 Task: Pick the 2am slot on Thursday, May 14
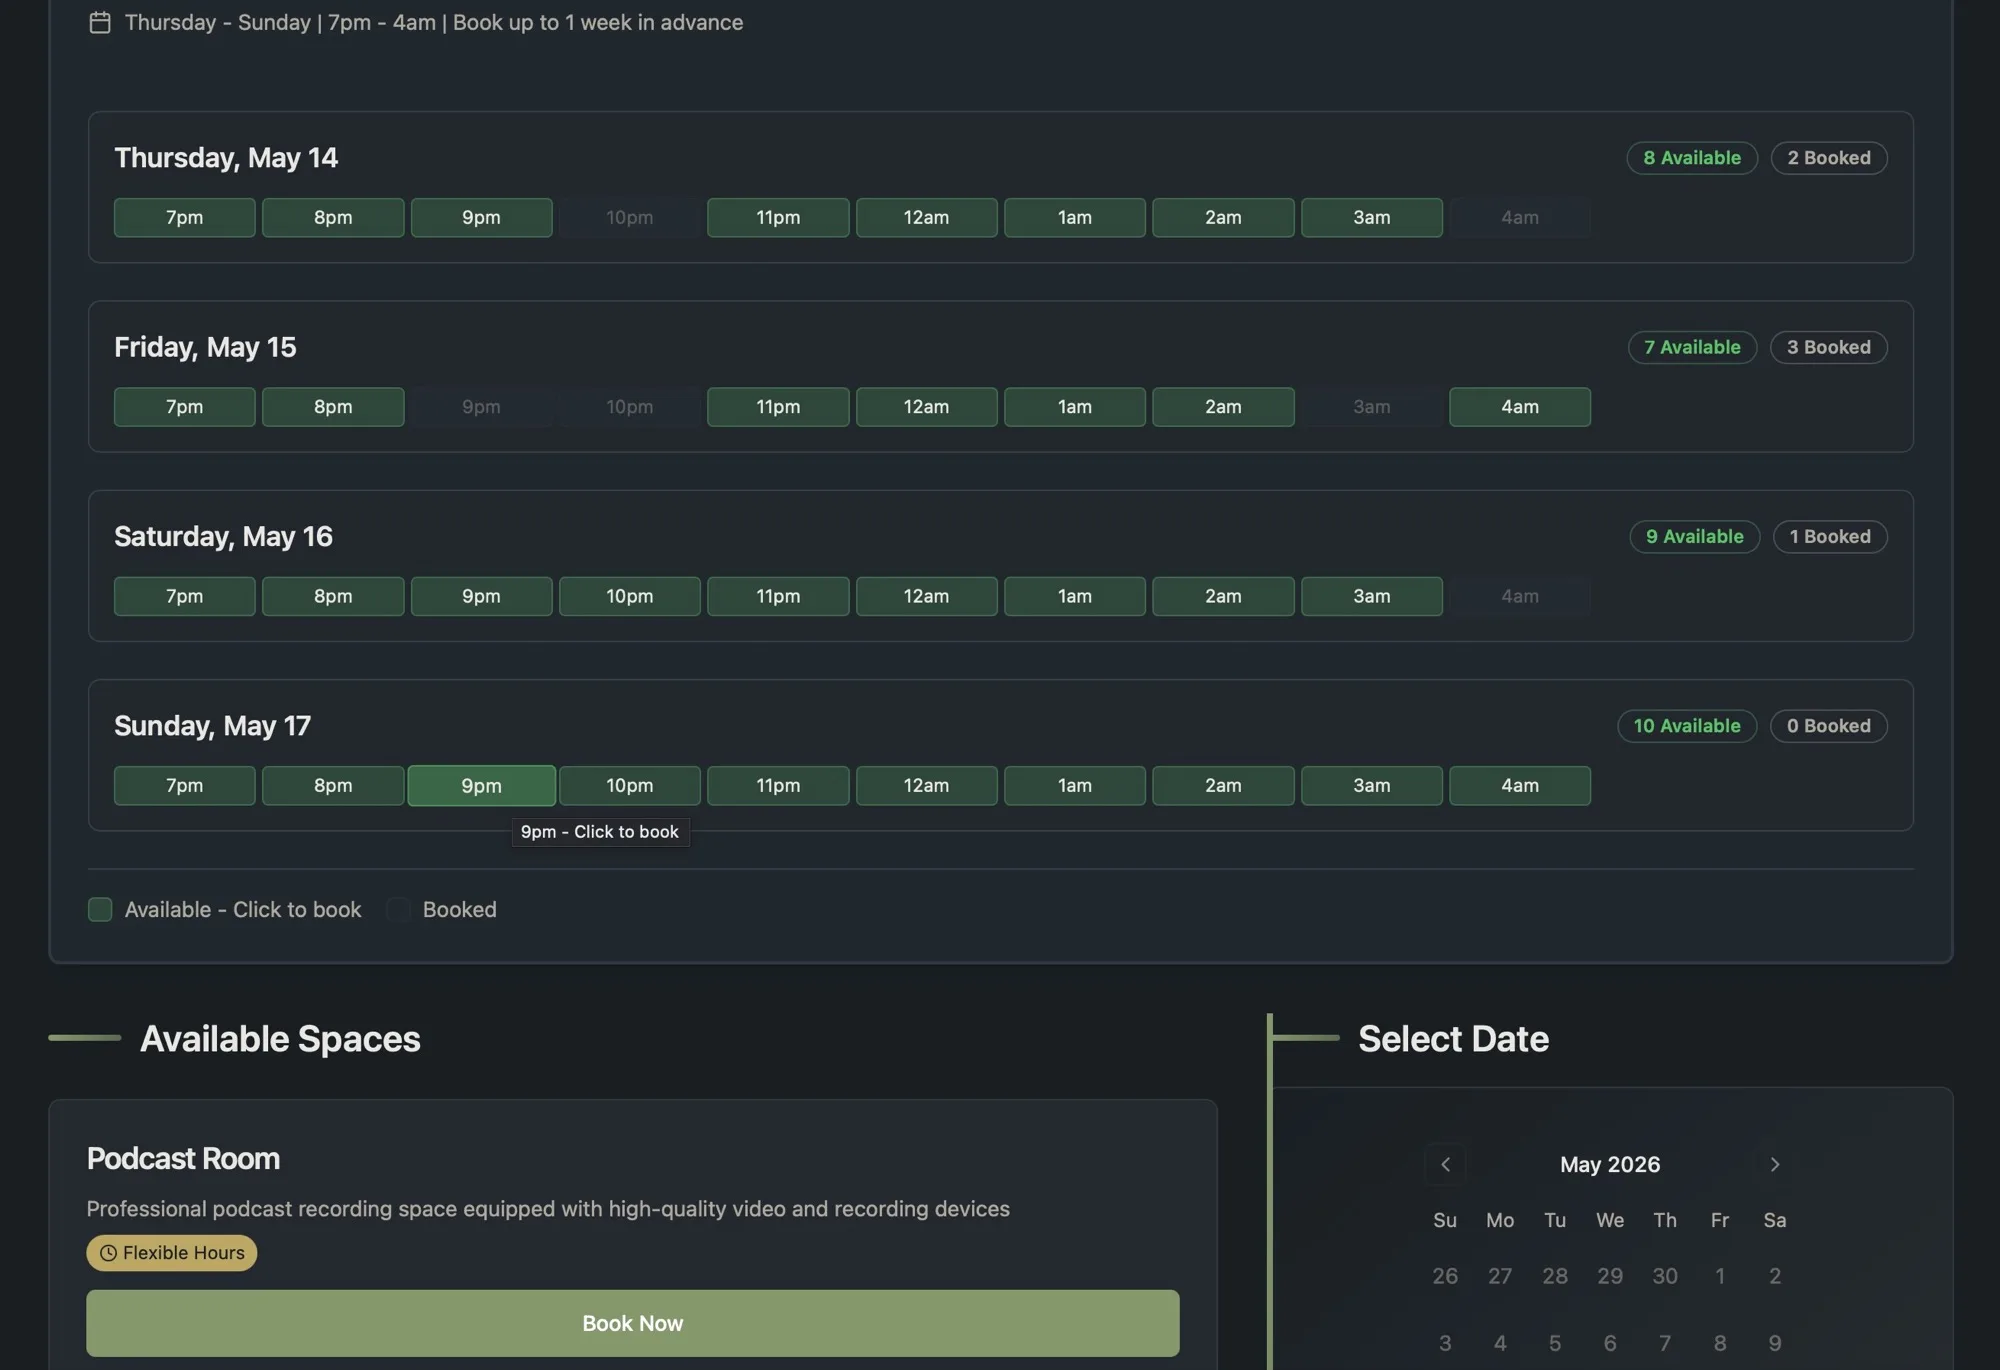coord(1223,217)
